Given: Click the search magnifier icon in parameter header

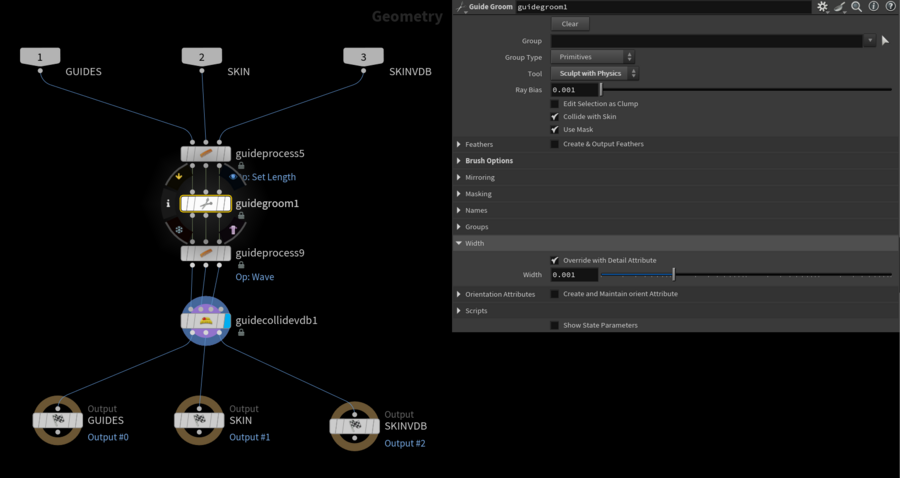Looking at the screenshot, I should [856, 7].
